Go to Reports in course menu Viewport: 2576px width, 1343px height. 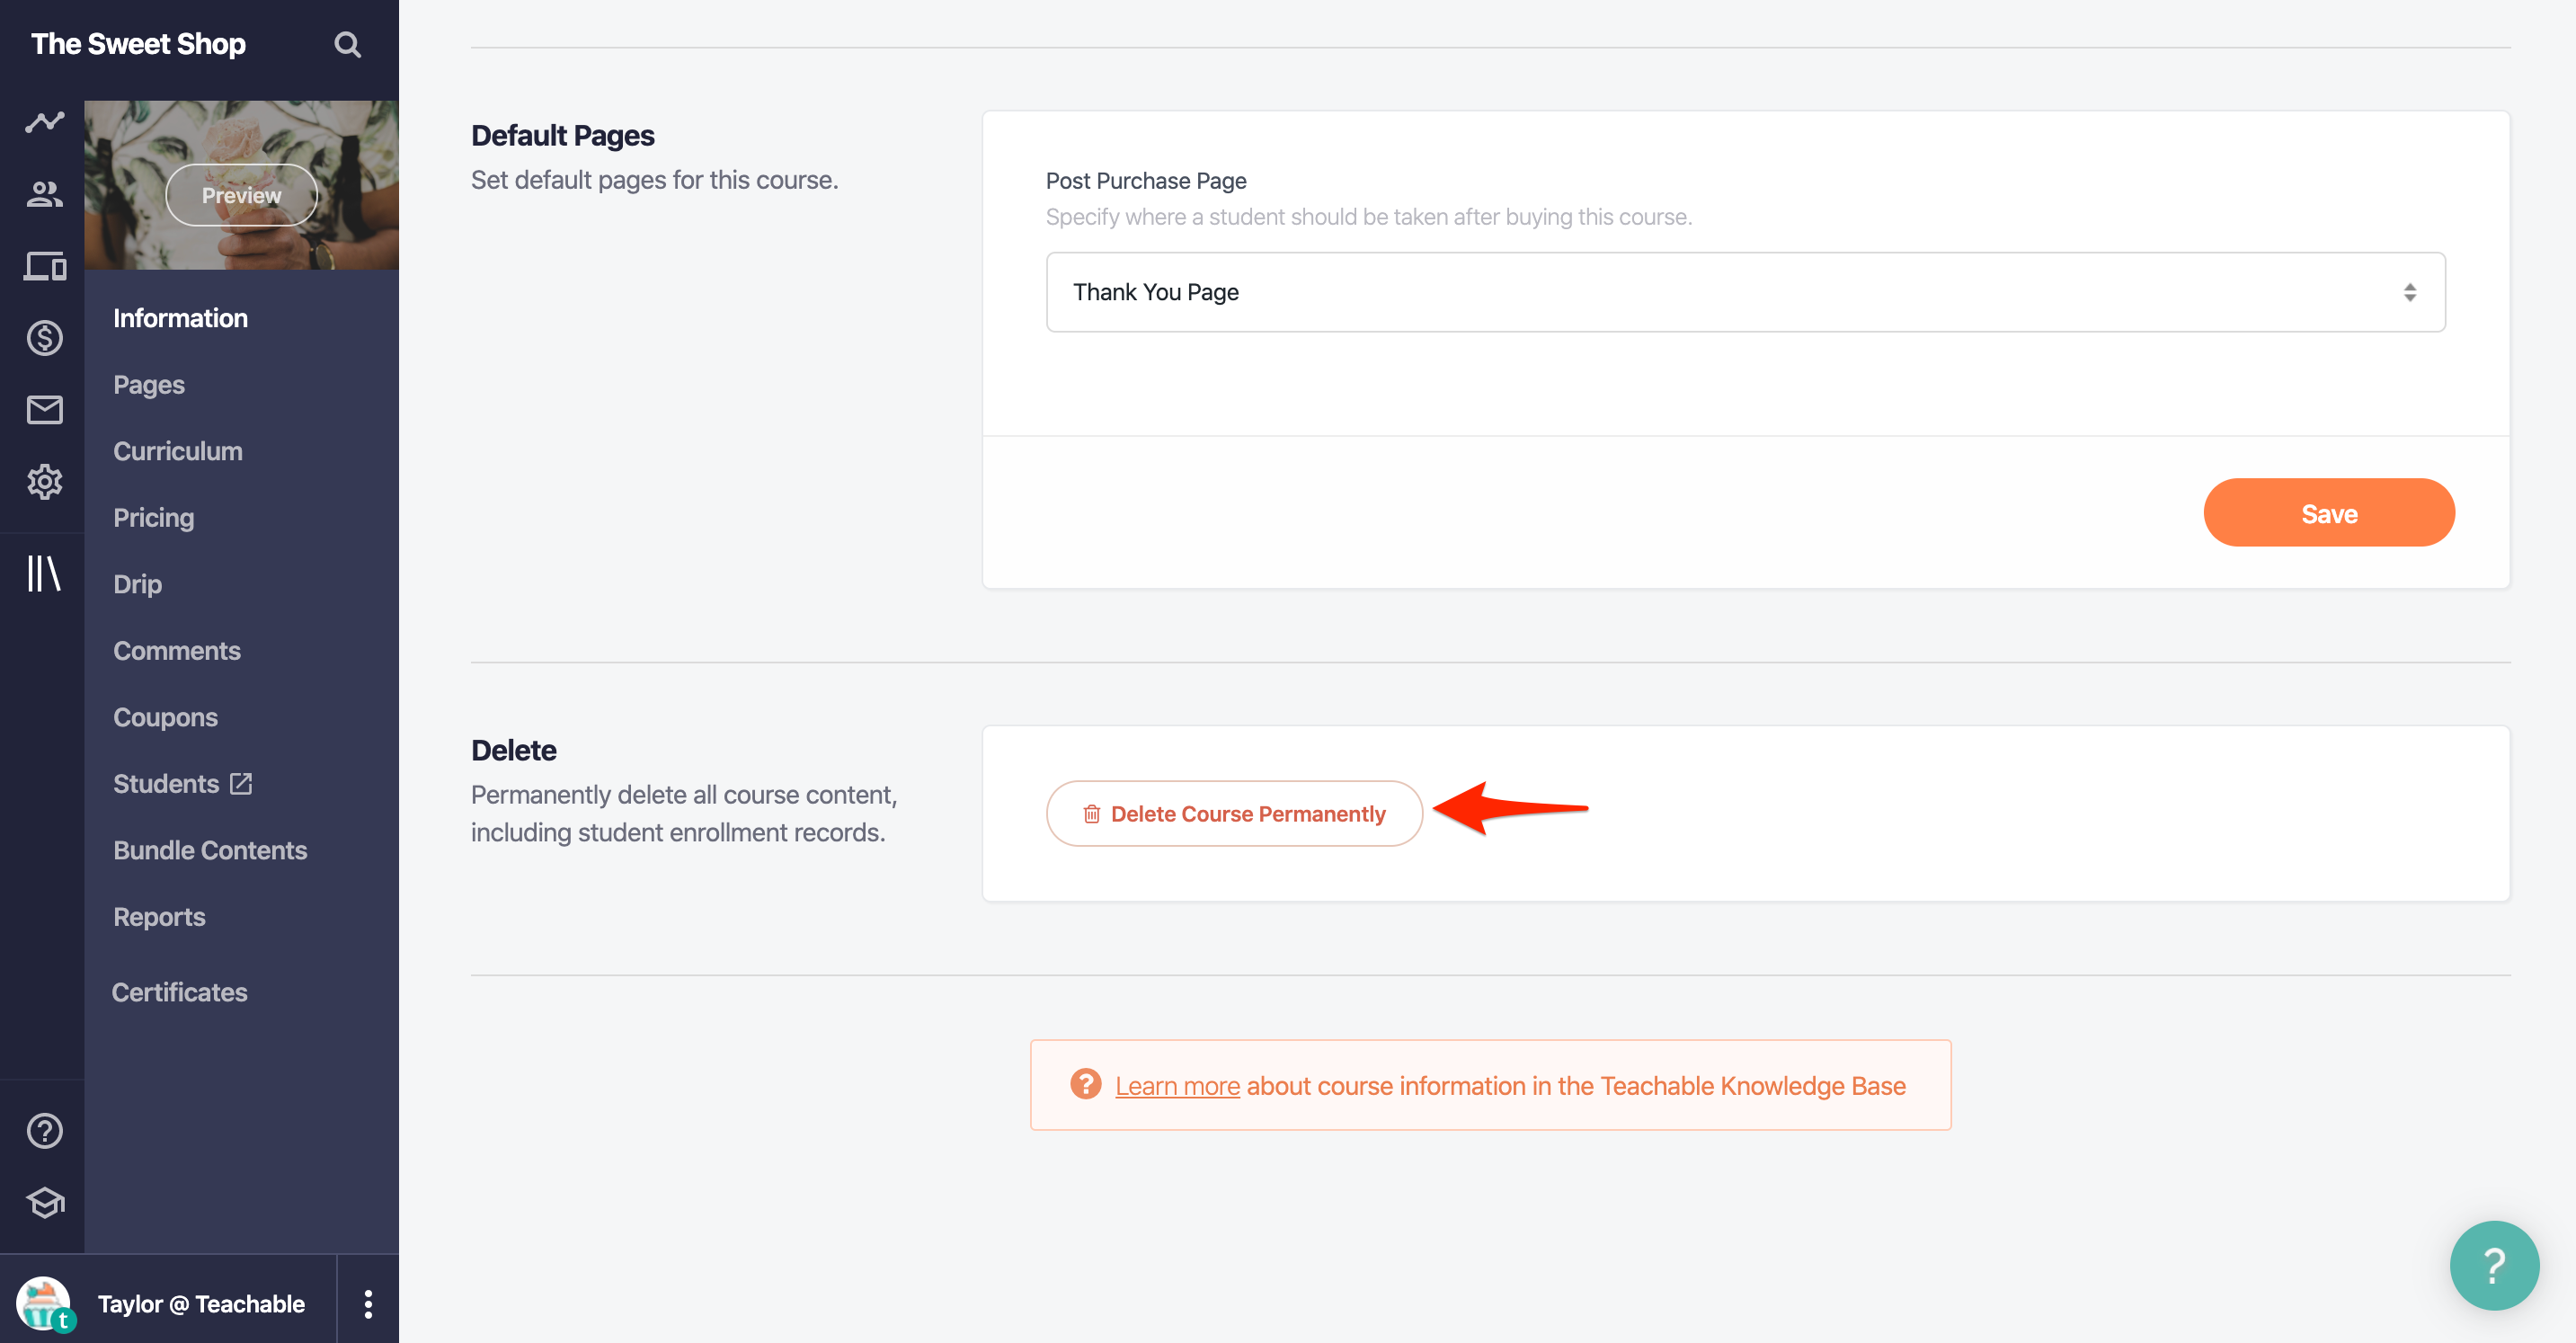click(160, 917)
